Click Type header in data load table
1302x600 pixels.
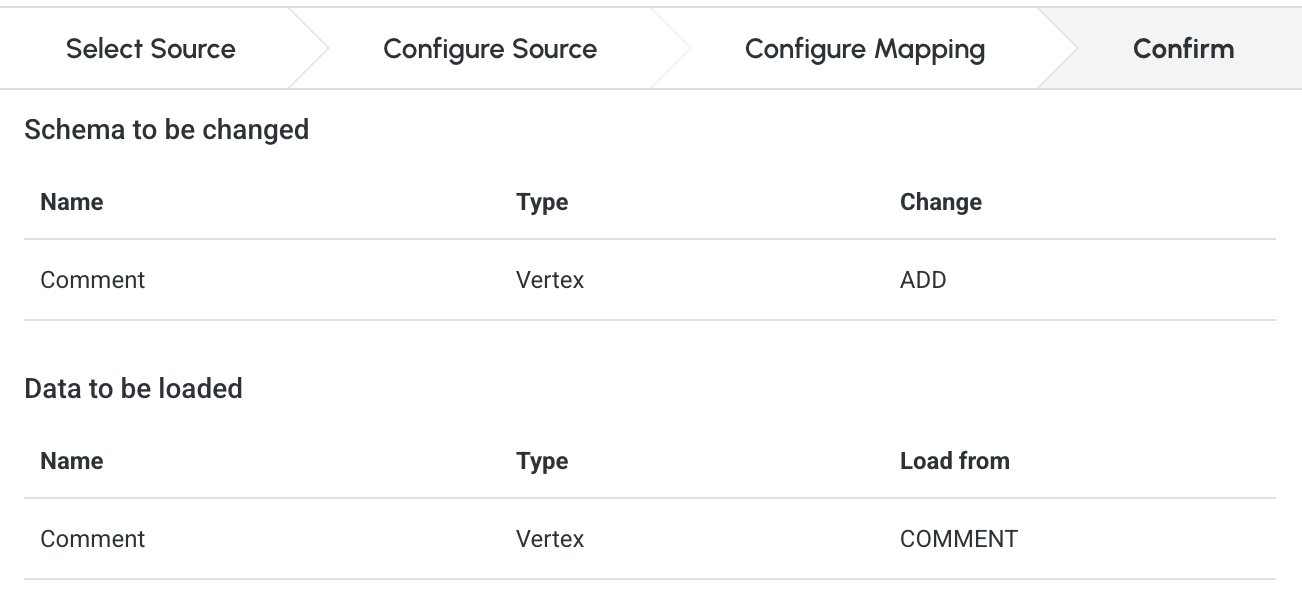(x=542, y=461)
